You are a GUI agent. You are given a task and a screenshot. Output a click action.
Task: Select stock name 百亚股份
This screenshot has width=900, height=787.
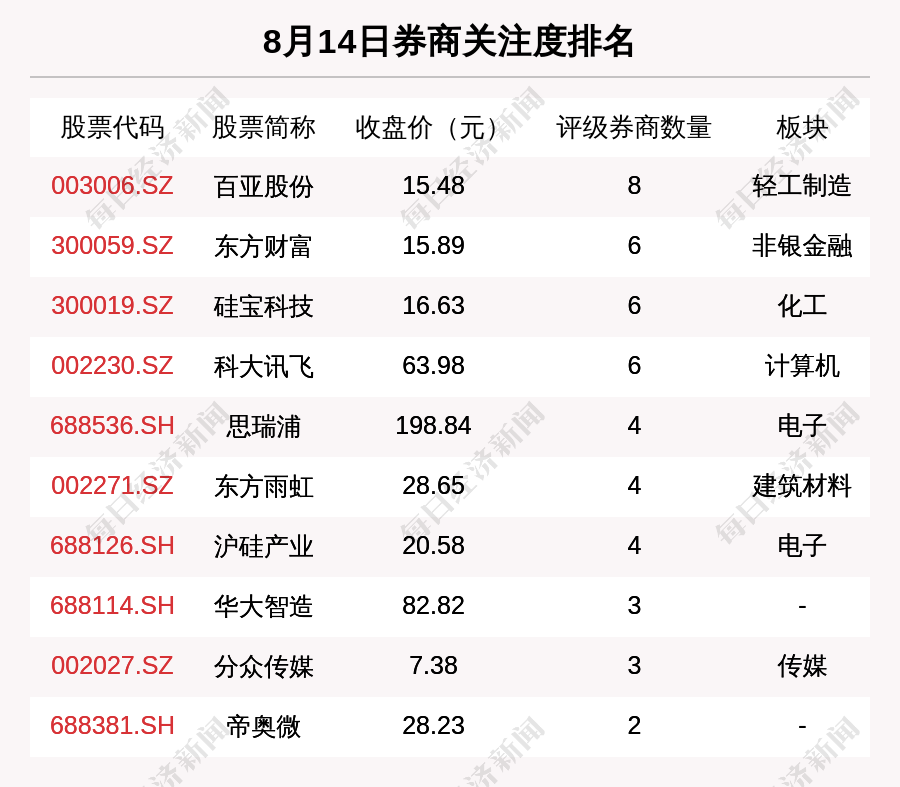263,187
